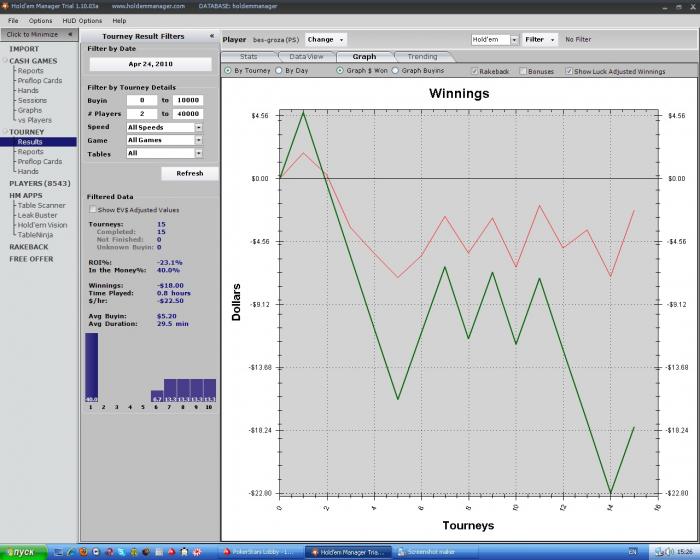Open the Speed dropdown
Viewport: 700px width, 560px height.
[x=198, y=128]
